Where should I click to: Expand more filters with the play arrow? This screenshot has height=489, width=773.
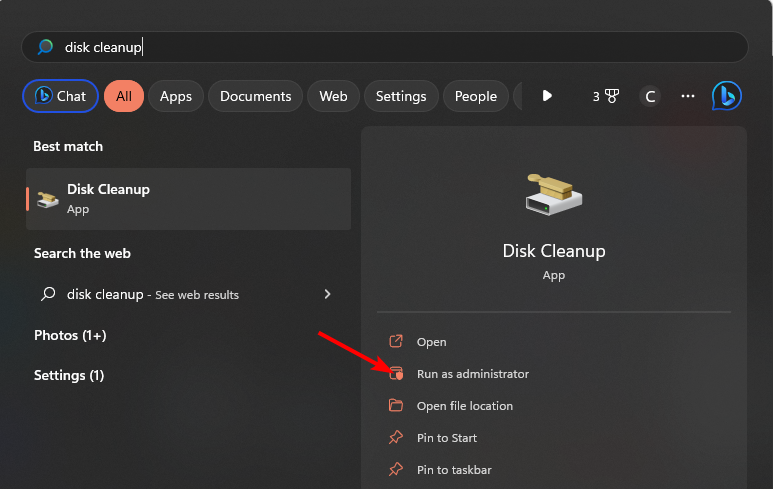click(x=547, y=96)
